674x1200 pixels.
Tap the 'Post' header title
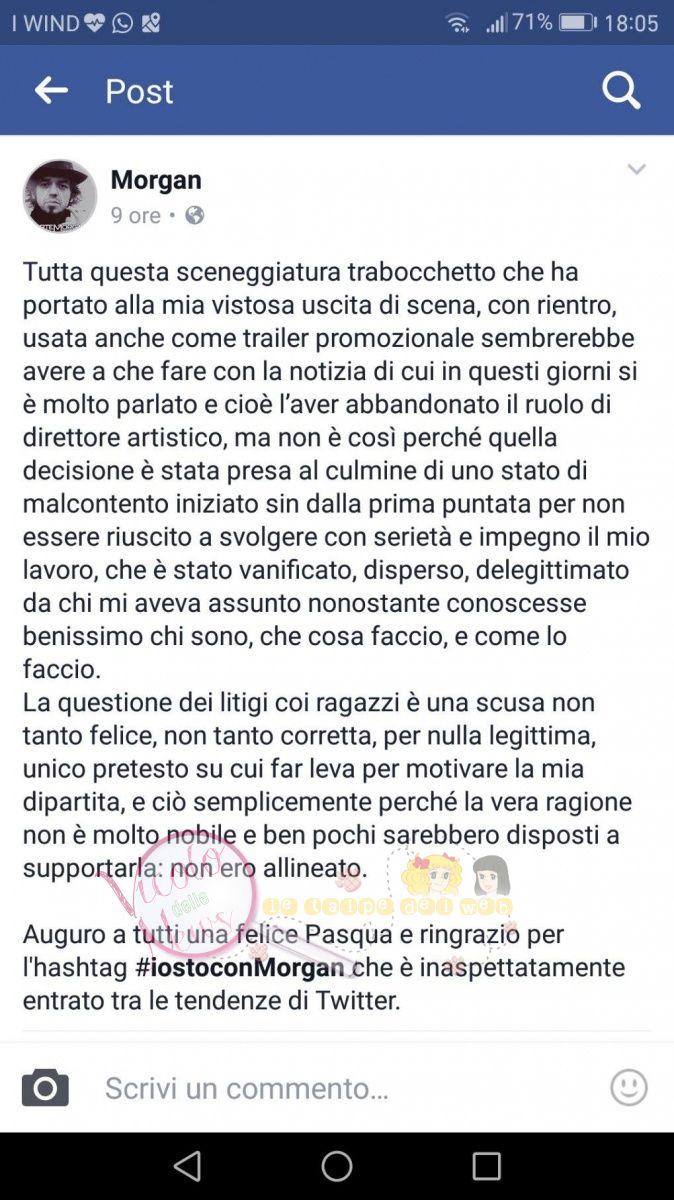(139, 91)
